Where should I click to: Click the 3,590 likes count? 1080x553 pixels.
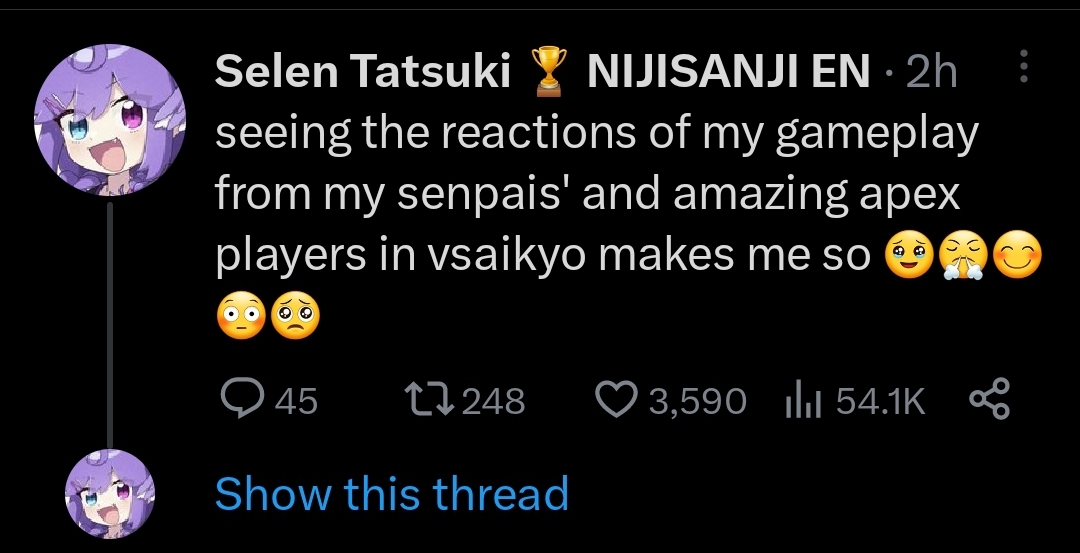point(697,402)
